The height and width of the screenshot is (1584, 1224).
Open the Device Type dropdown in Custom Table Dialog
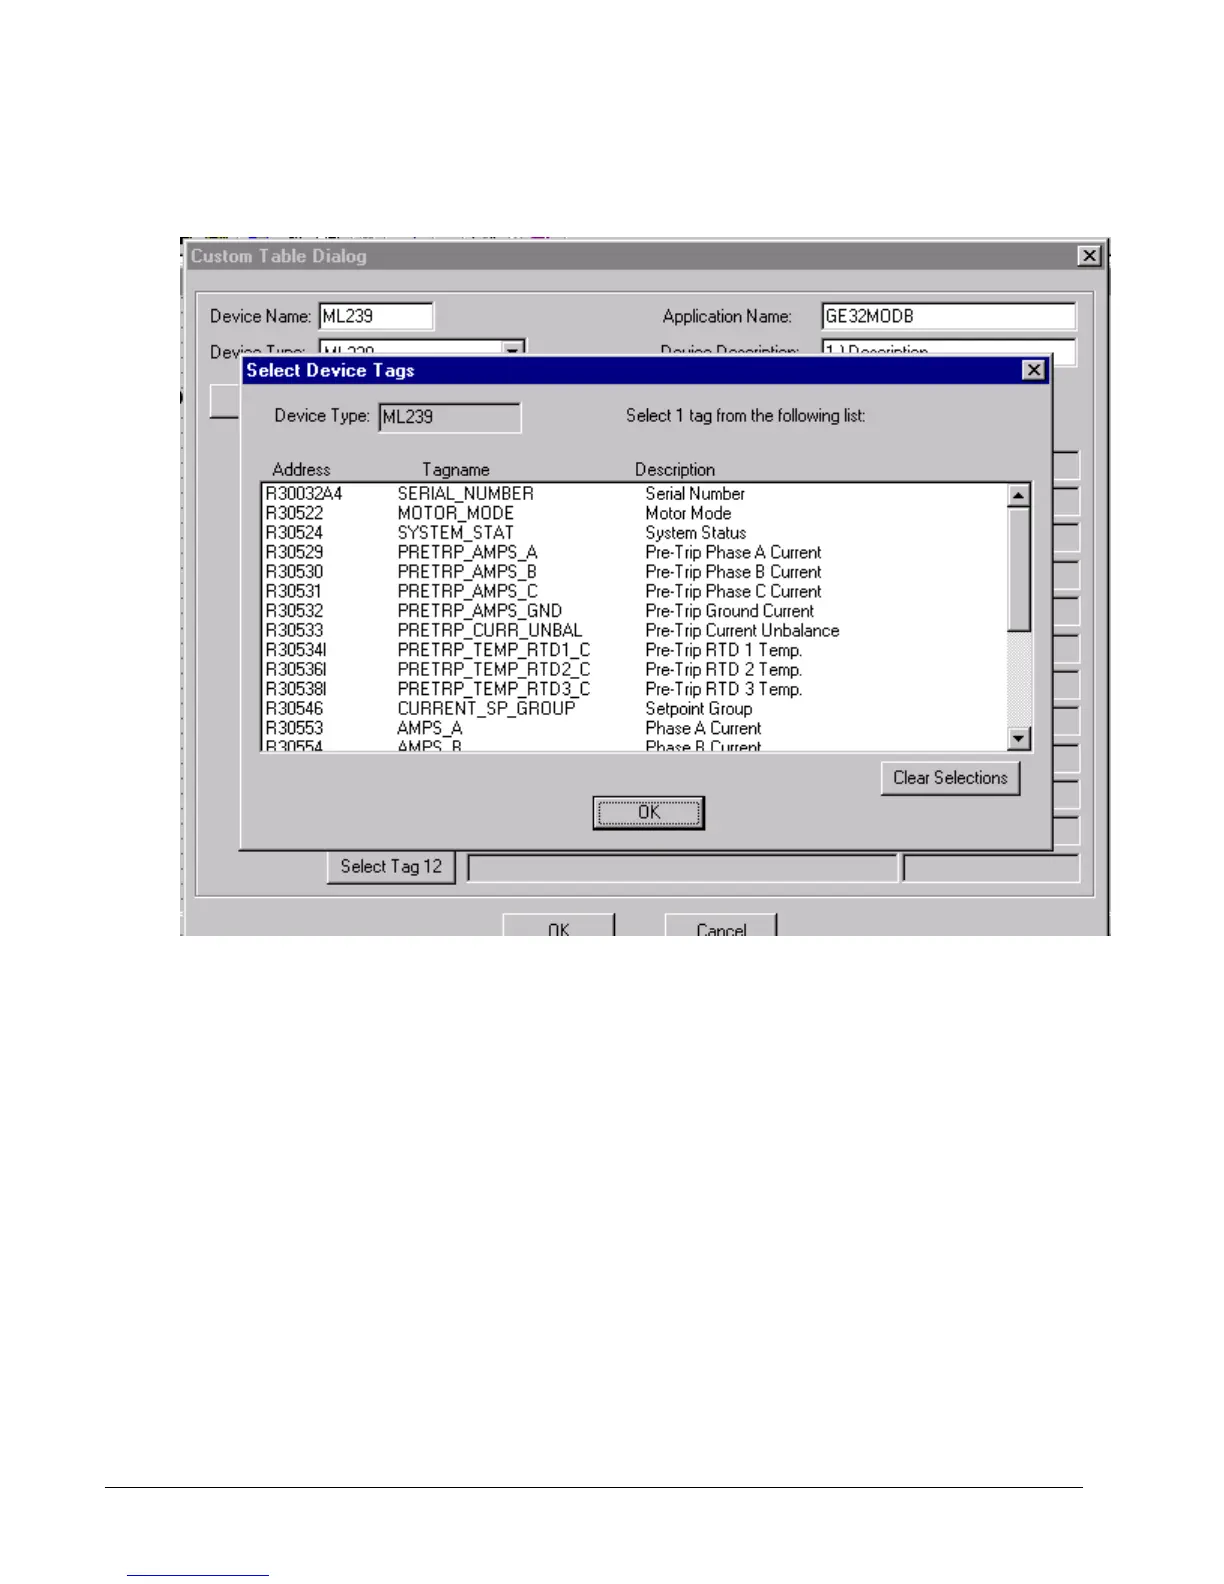point(513,349)
